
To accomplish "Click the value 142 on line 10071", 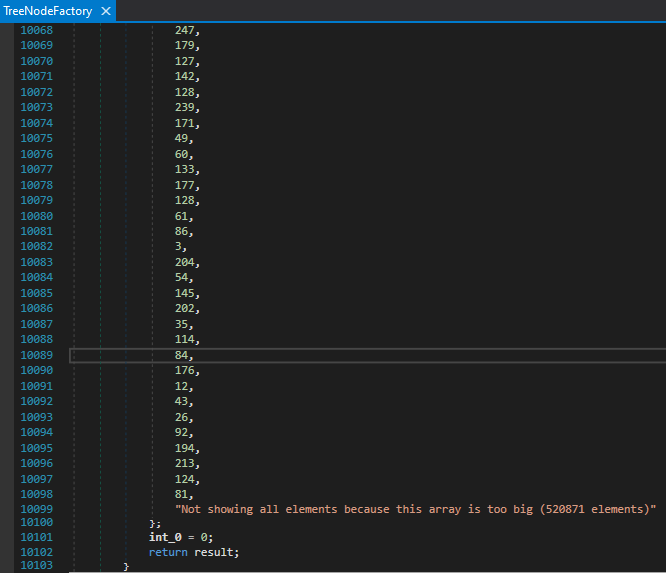I will [184, 76].
